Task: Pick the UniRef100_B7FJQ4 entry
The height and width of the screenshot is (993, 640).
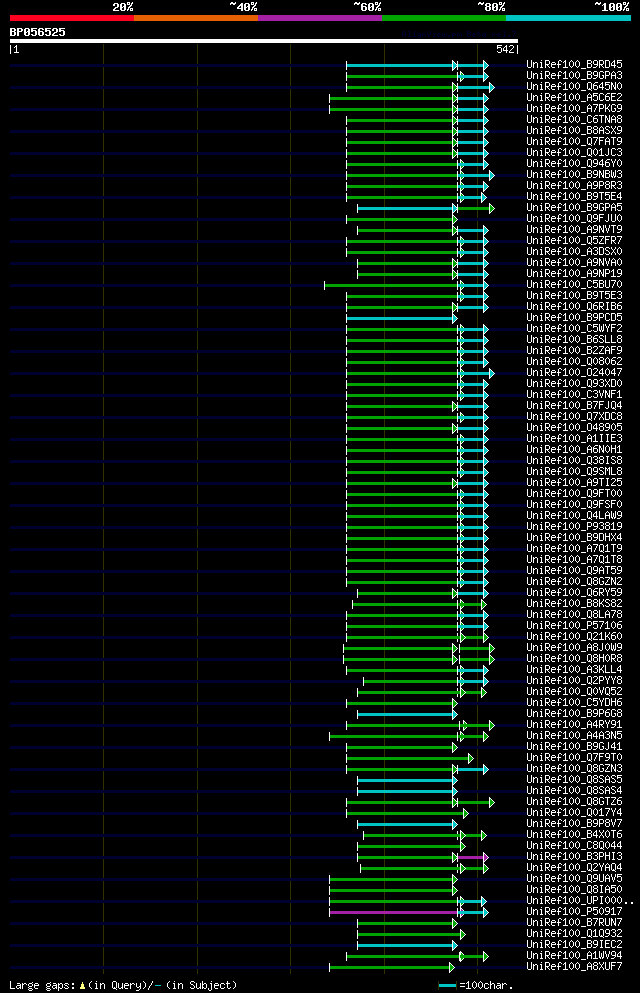Action: (x=574, y=405)
